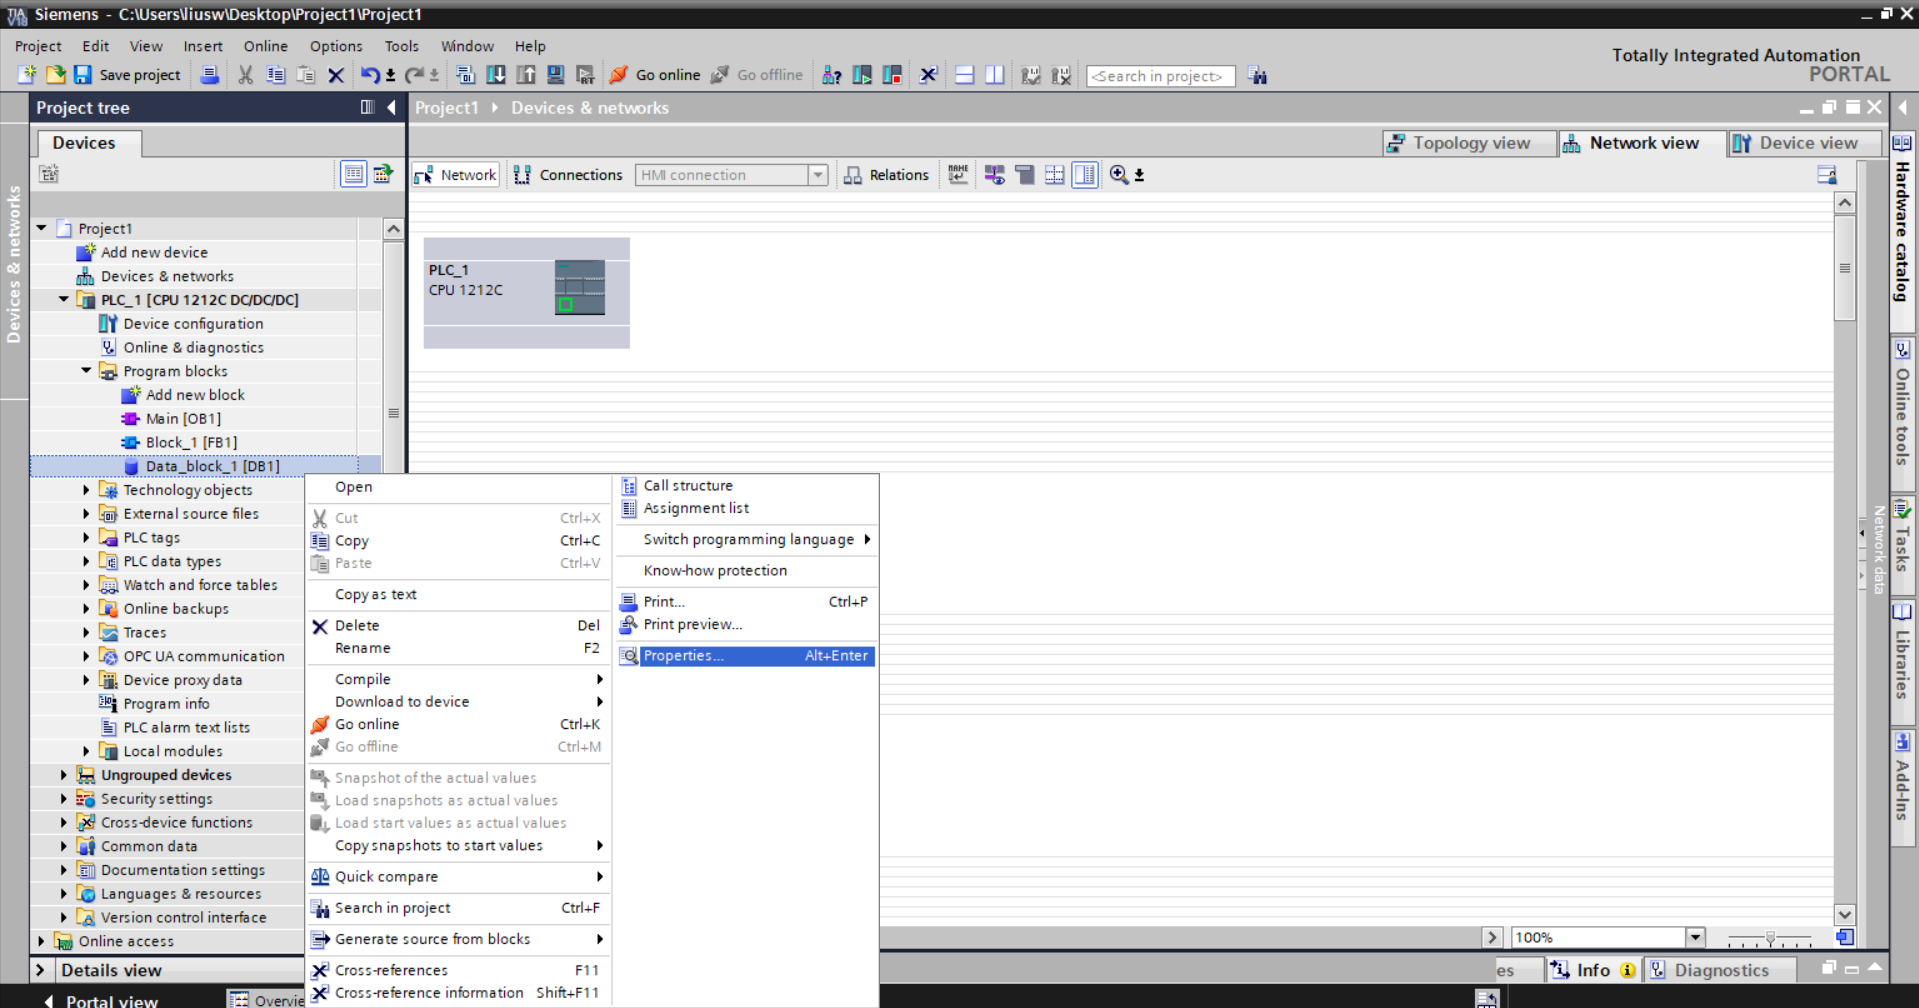Image resolution: width=1919 pixels, height=1008 pixels.
Task: Toggle the show page breaks icon
Action: pyautogui.click(x=1054, y=175)
